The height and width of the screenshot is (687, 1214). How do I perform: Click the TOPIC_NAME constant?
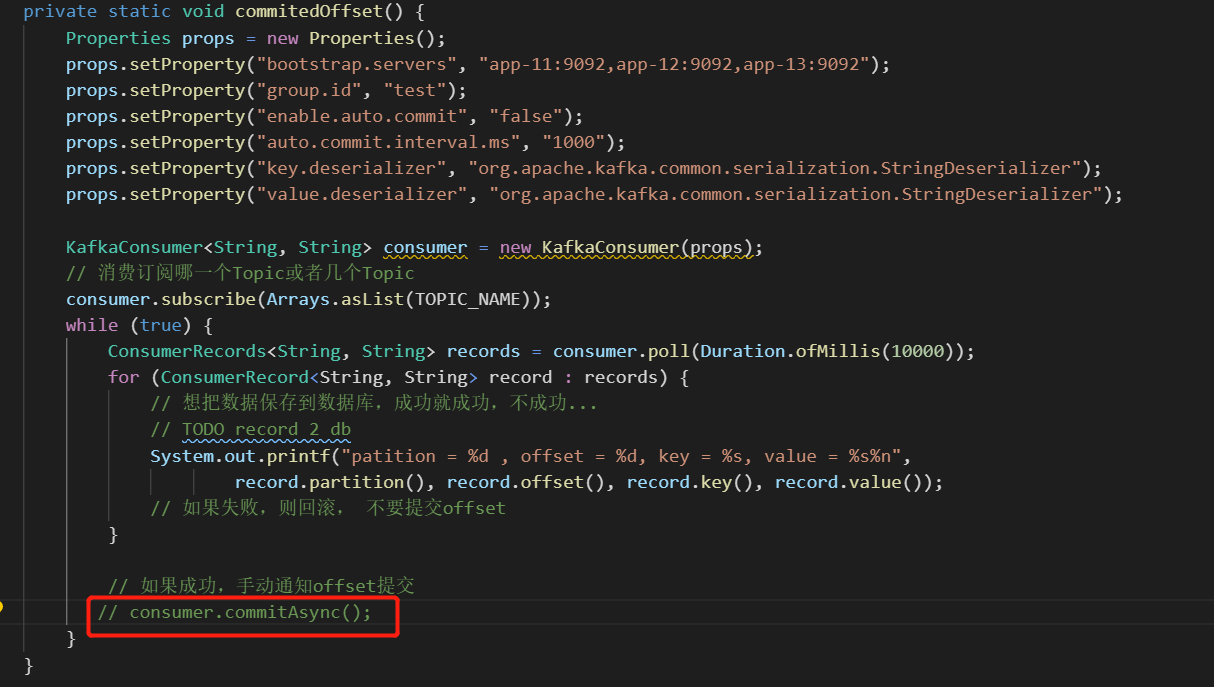pos(468,299)
